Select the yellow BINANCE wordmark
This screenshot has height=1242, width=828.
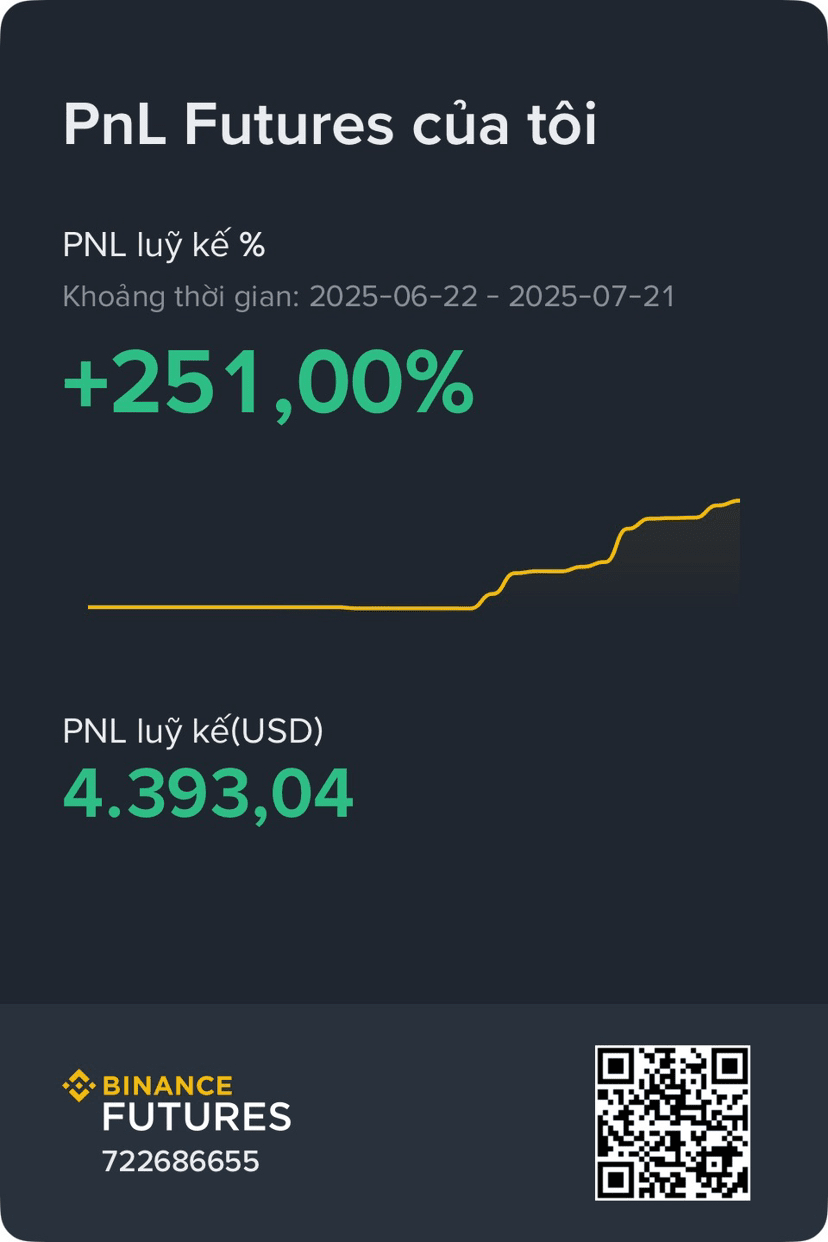click(x=167, y=1086)
